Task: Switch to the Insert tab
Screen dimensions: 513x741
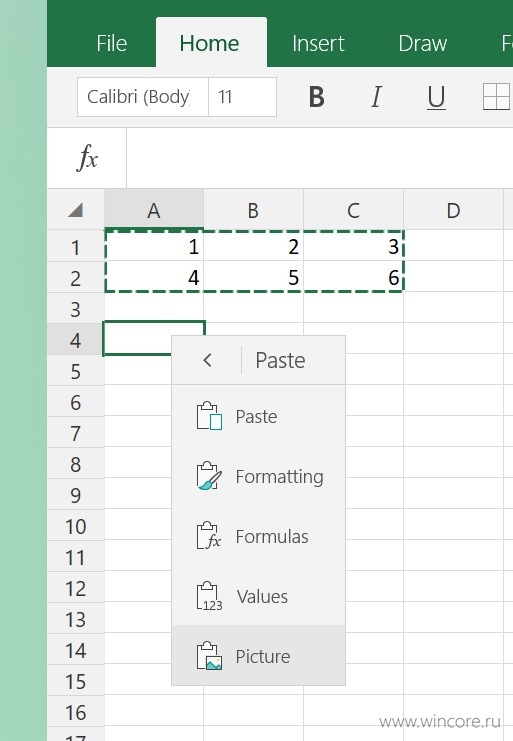Action: pos(318,43)
